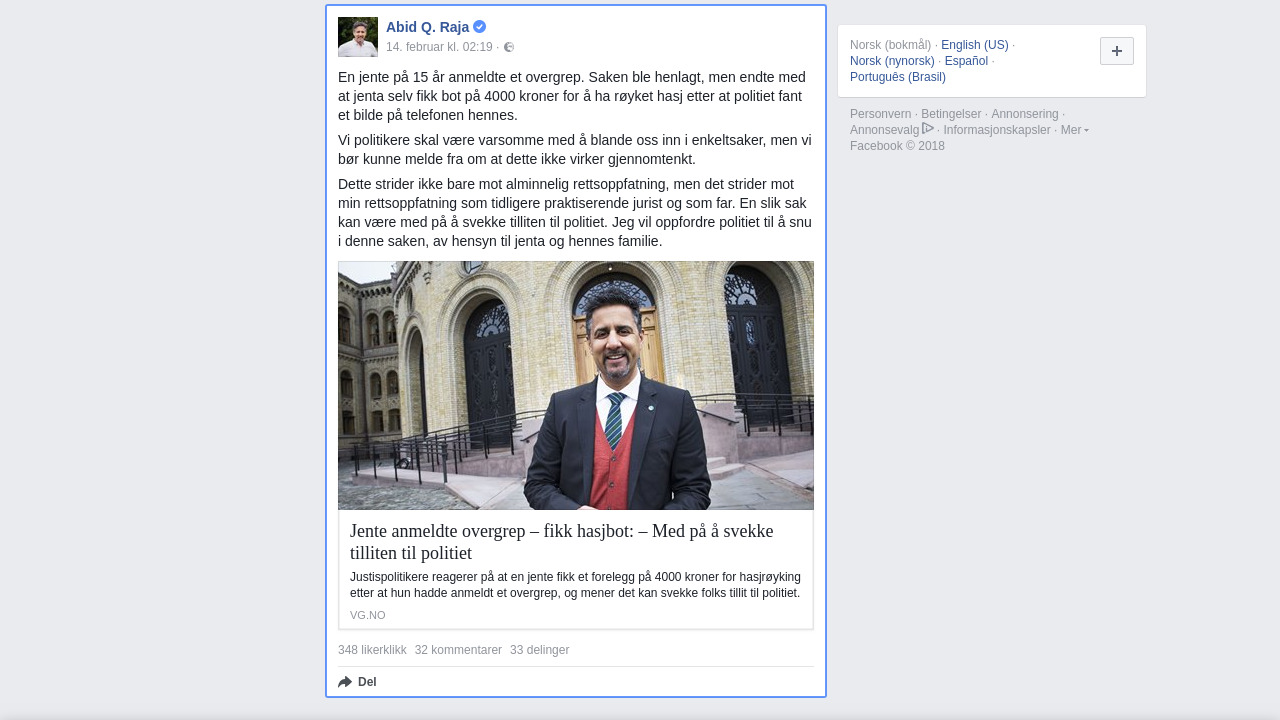The image size is (1280, 720).
Task: Switch language to Português (Brasil)
Action: coord(898,77)
